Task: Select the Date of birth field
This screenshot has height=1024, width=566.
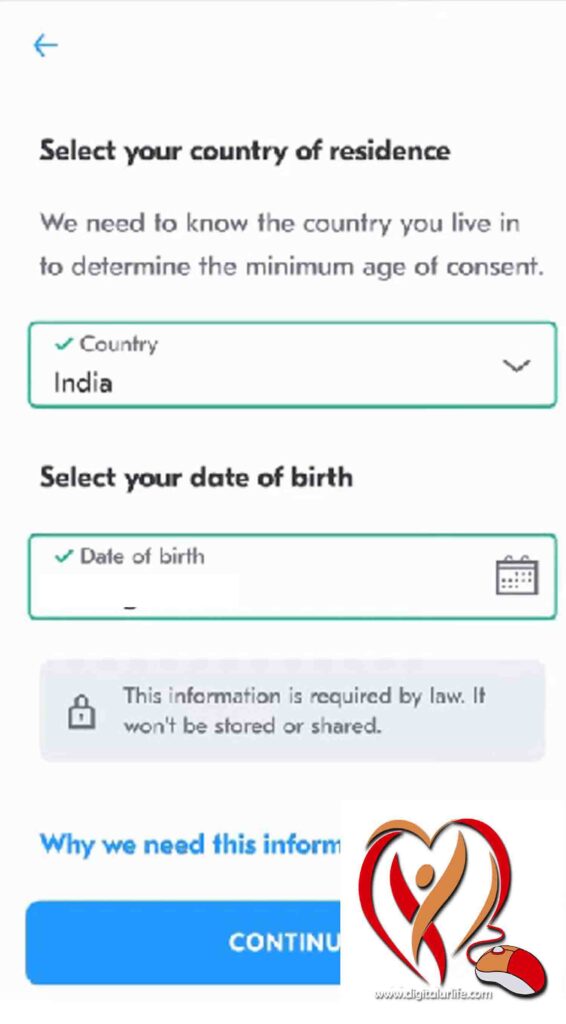Action: click(292, 577)
